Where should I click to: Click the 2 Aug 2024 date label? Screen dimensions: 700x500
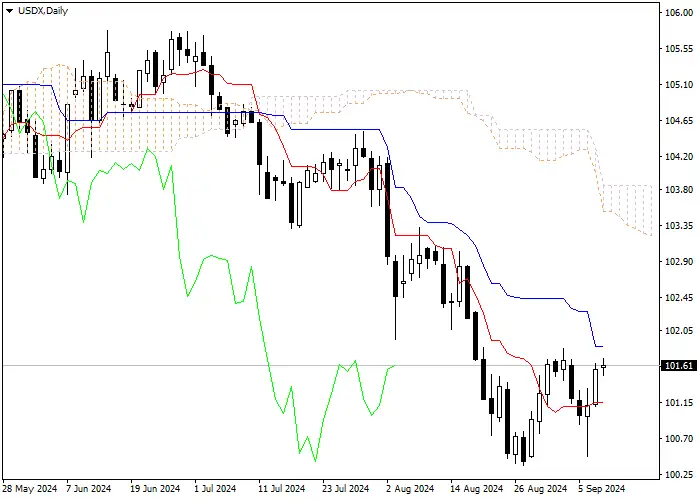point(410,489)
